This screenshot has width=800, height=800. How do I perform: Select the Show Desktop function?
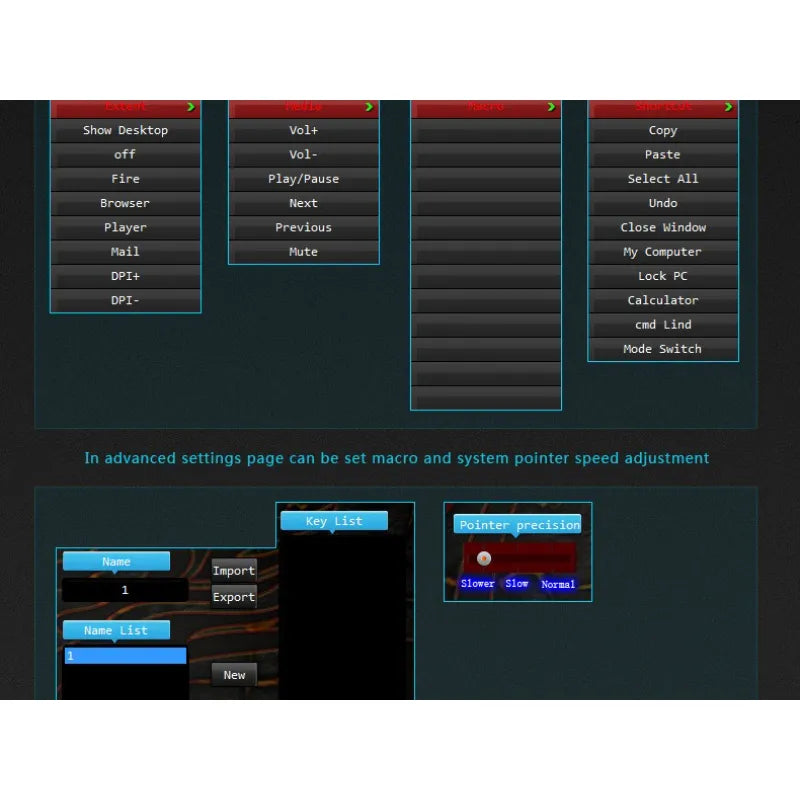125,130
